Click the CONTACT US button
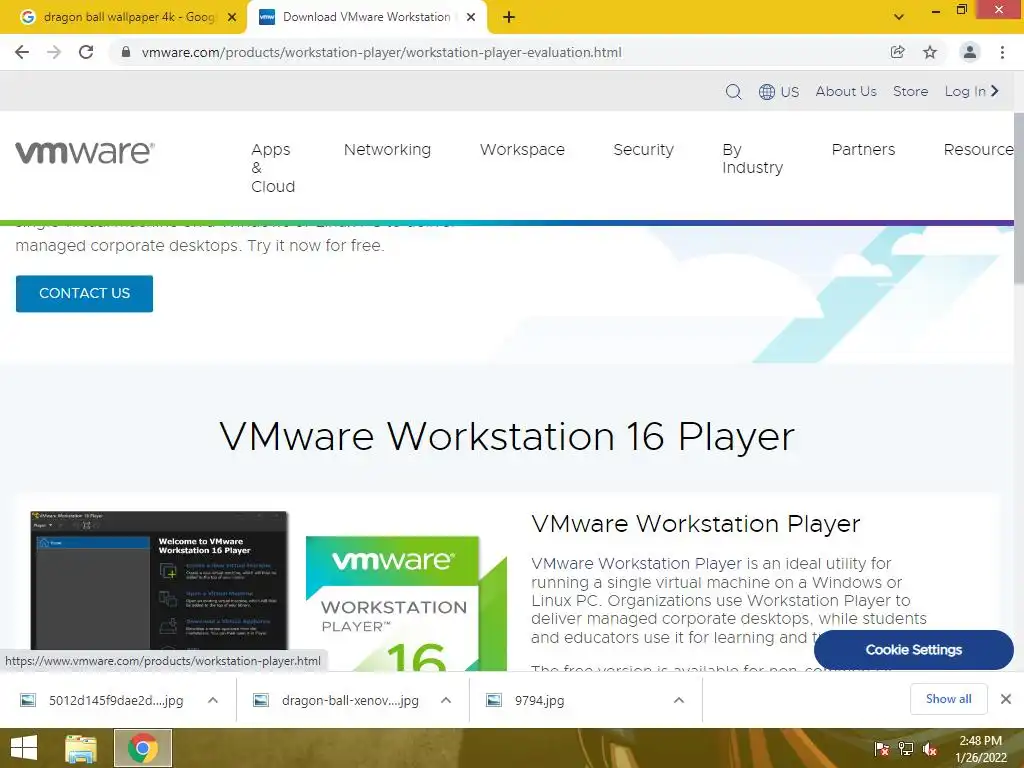 (x=84, y=293)
